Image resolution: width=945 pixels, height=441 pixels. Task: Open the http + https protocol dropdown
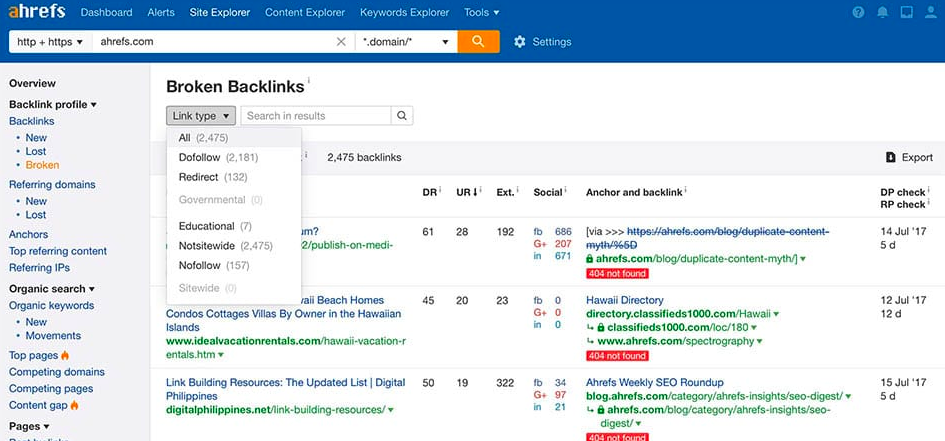[x=50, y=42]
